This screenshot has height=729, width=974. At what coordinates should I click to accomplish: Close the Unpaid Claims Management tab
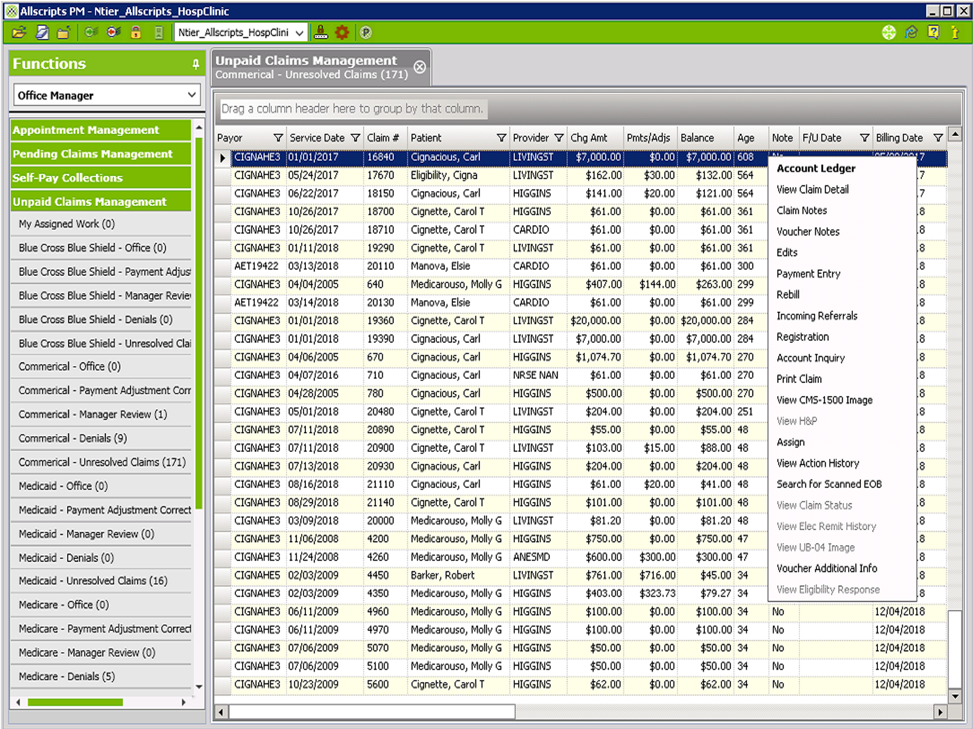point(420,67)
